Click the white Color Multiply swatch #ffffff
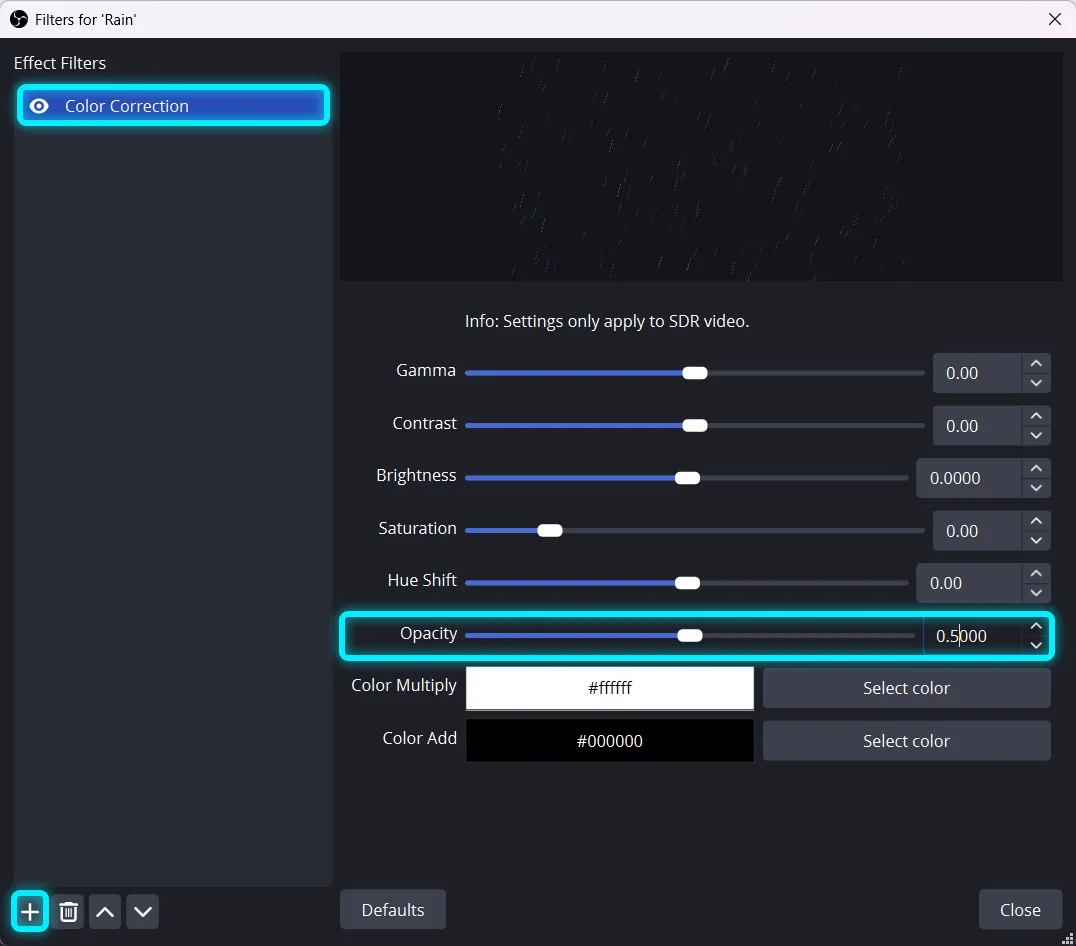This screenshot has width=1076, height=946. pyautogui.click(x=609, y=688)
